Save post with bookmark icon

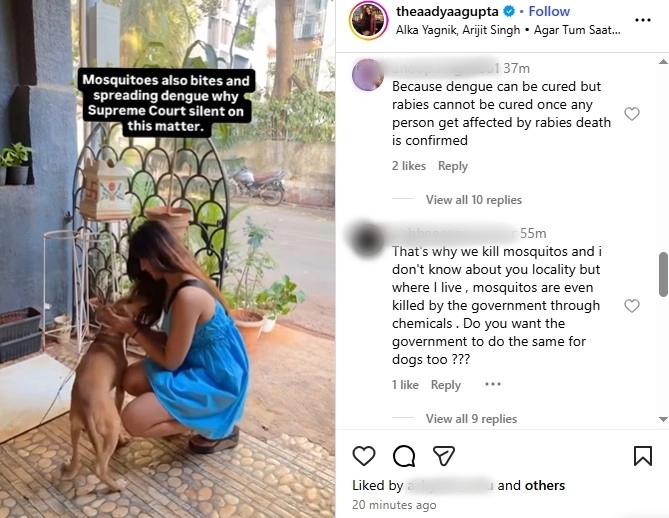click(x=643, y=456)
